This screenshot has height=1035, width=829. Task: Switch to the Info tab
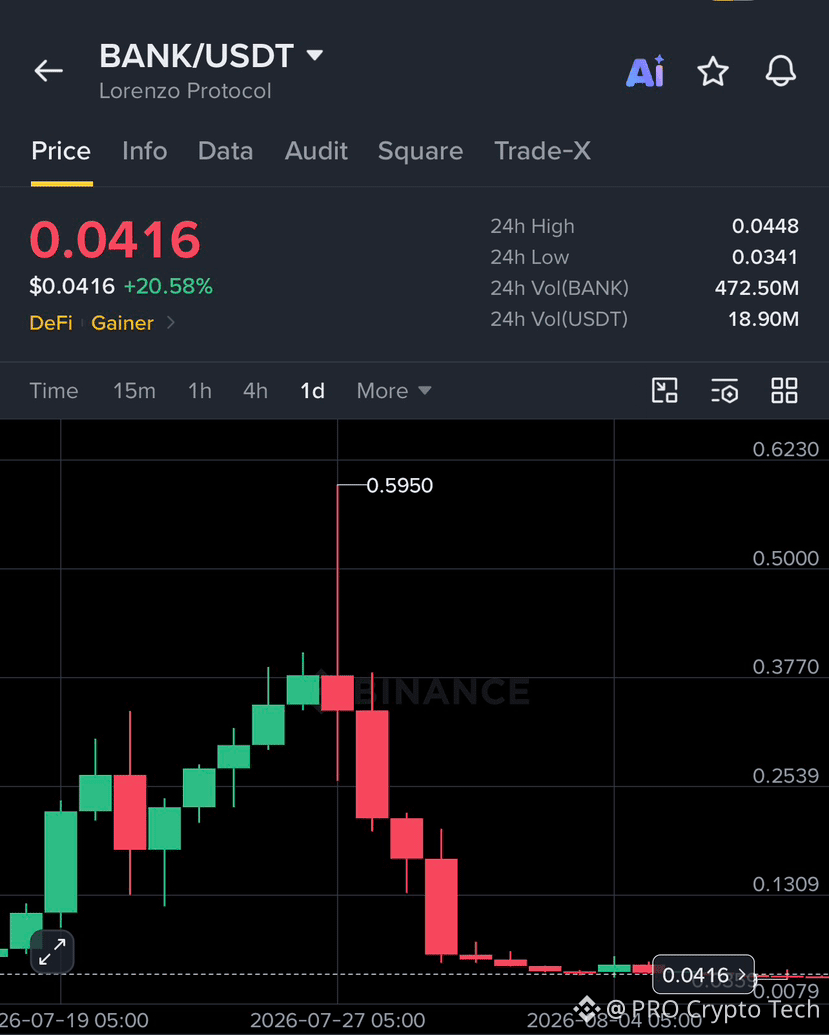[x=145, y=151]
